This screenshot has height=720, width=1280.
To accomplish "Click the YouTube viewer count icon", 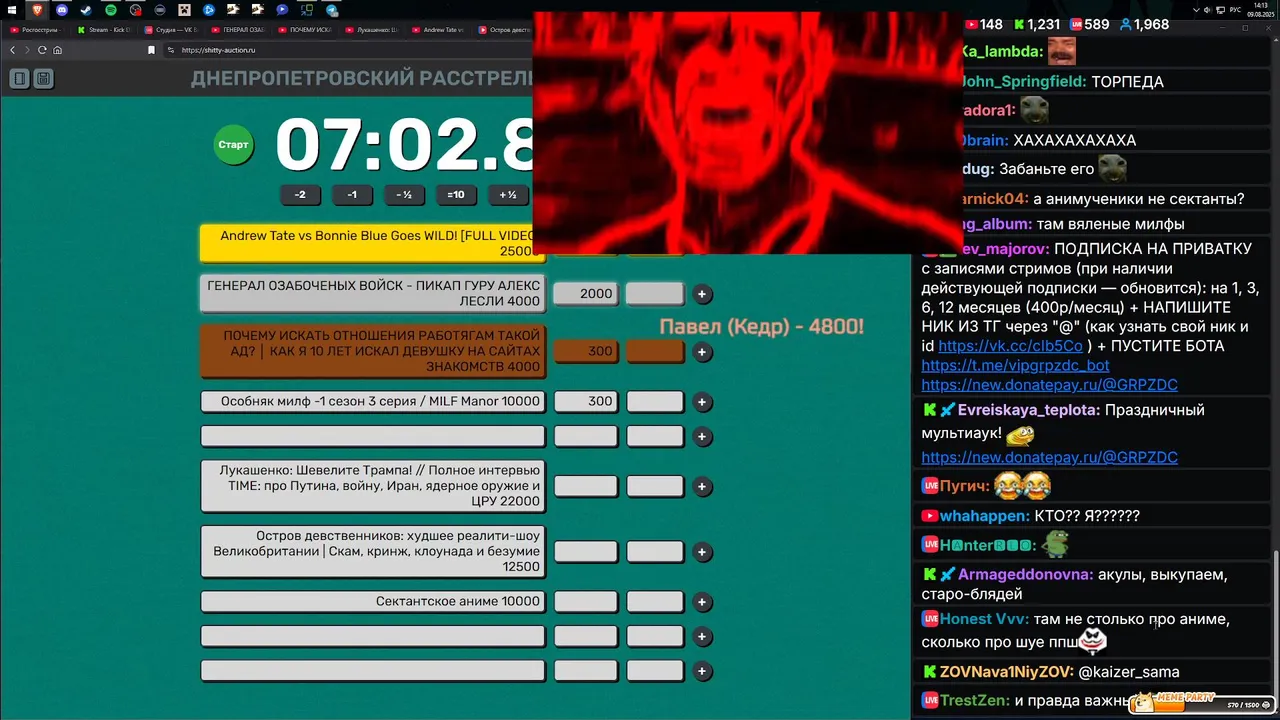I will click(971, 24).
